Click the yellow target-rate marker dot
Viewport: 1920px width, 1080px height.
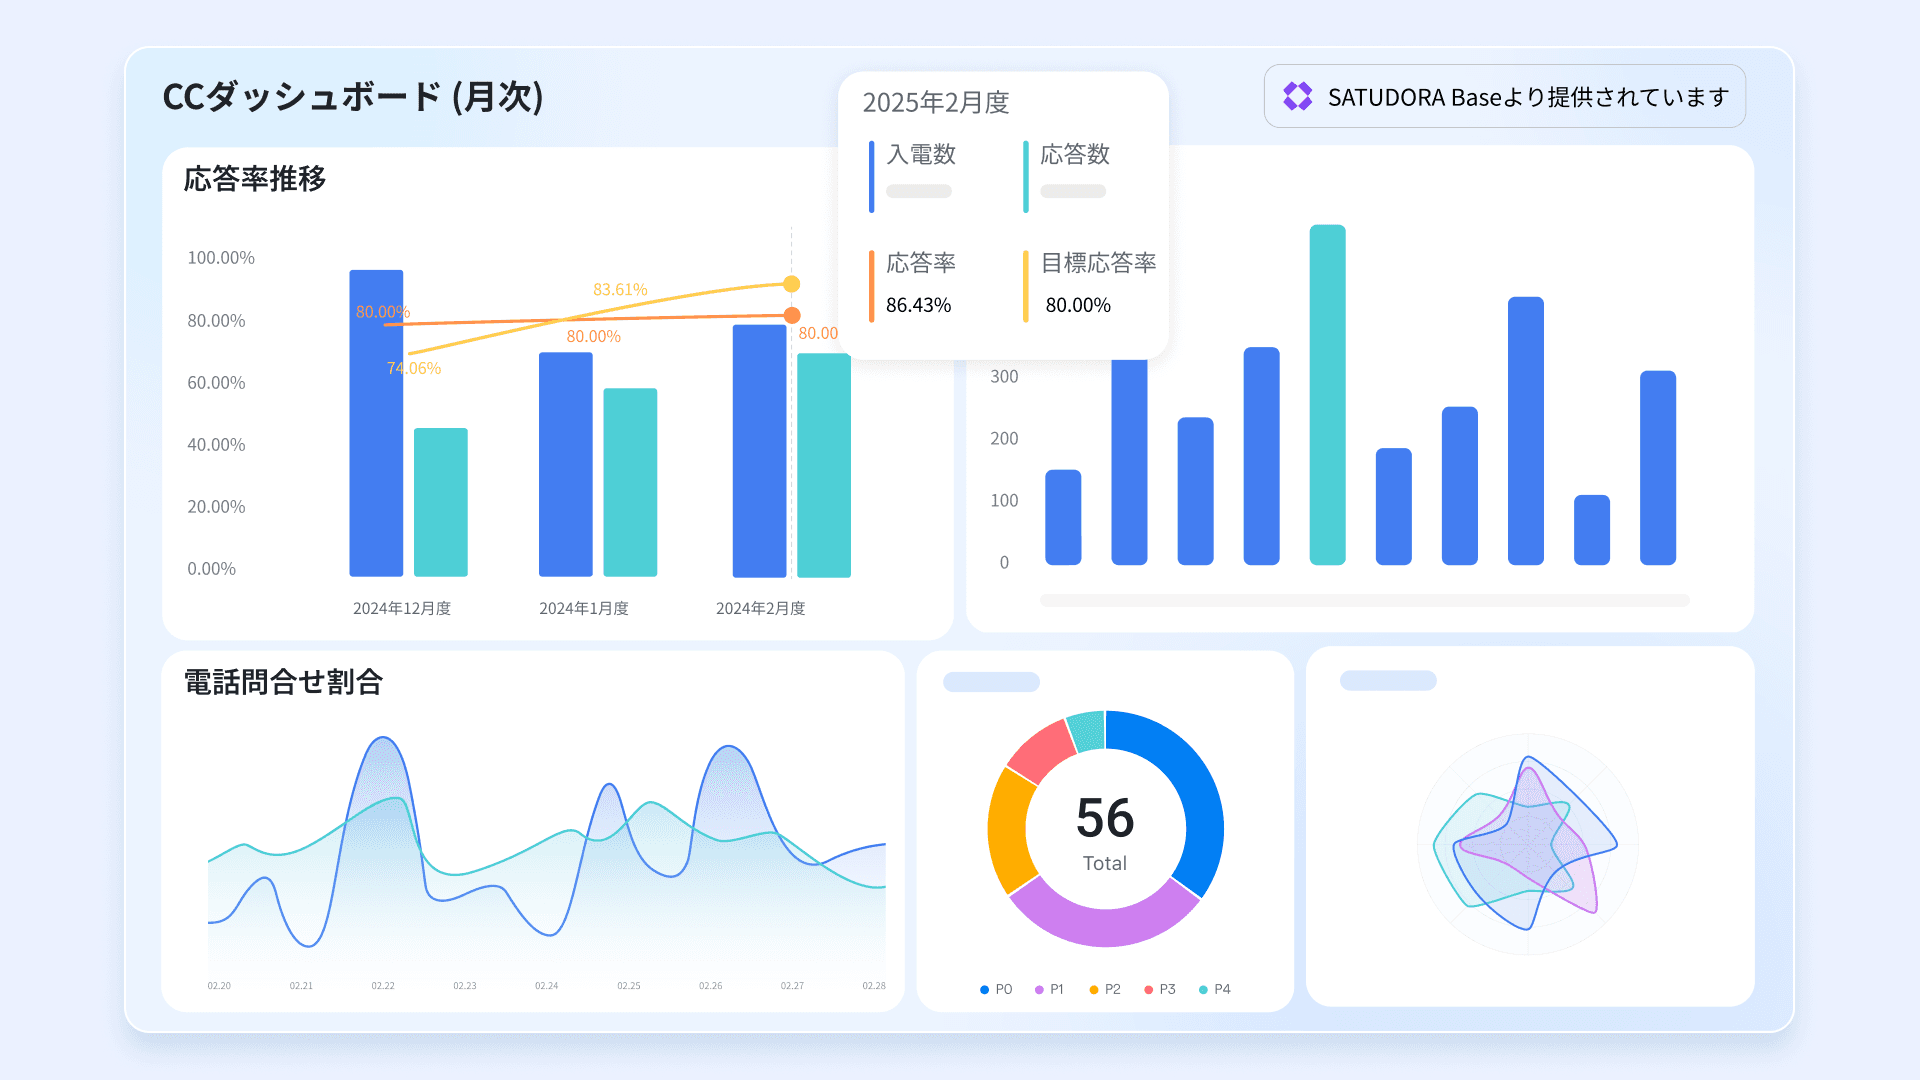[x=791, y=284]
